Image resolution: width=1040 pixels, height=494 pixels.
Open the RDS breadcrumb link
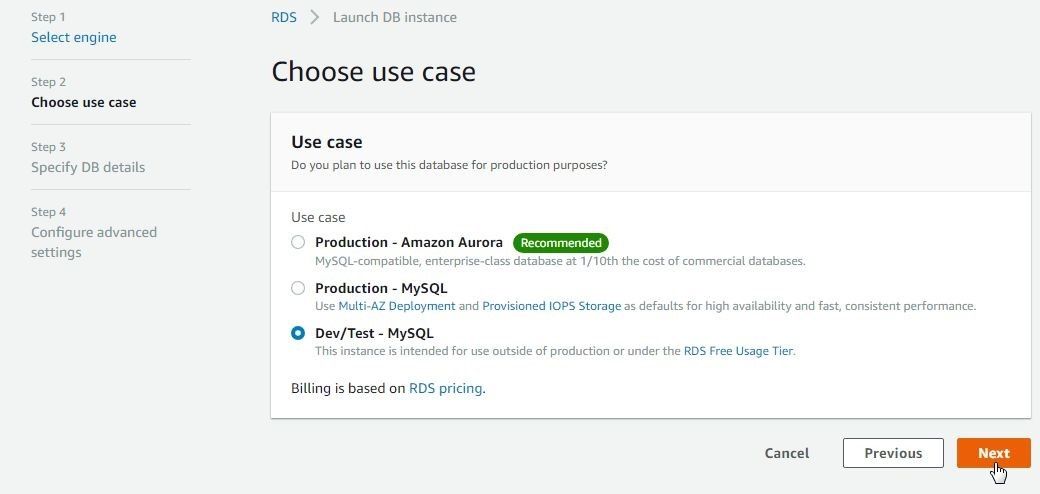[x=284, y=17]
